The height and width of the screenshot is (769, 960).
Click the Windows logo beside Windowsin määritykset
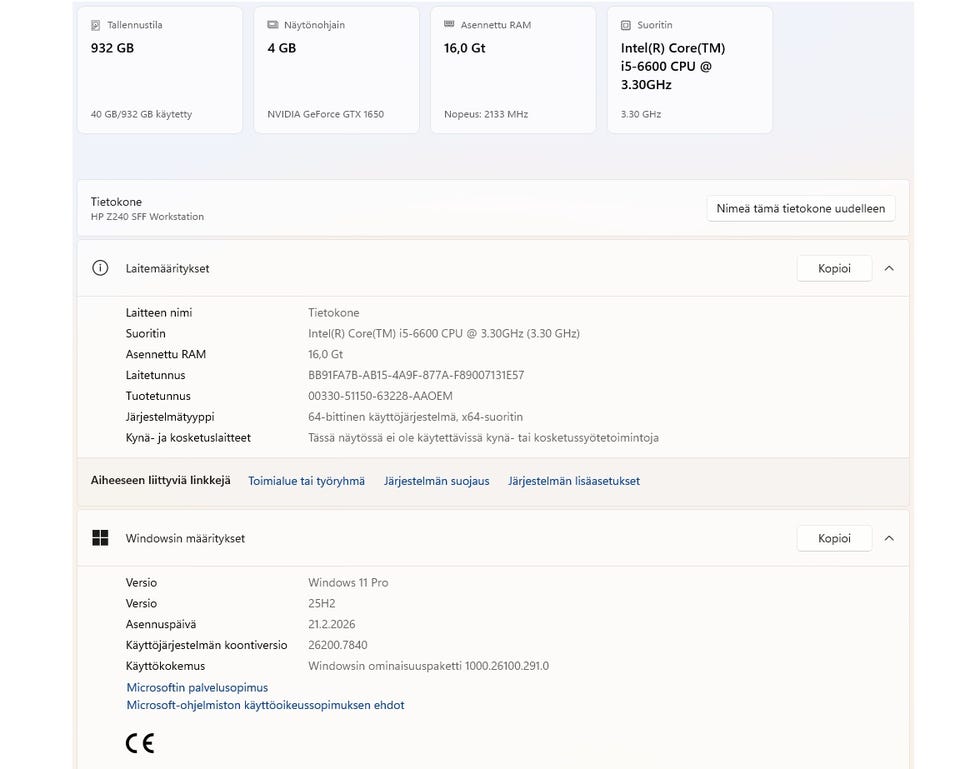pos(100,538)
